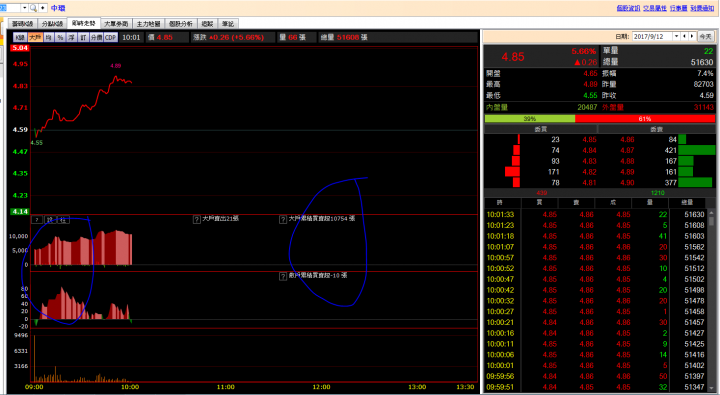The width and height of the screenshot is (720, 395).
Task: Toggle the 浮 button in chart toolbar
Action: pos(72,38)
